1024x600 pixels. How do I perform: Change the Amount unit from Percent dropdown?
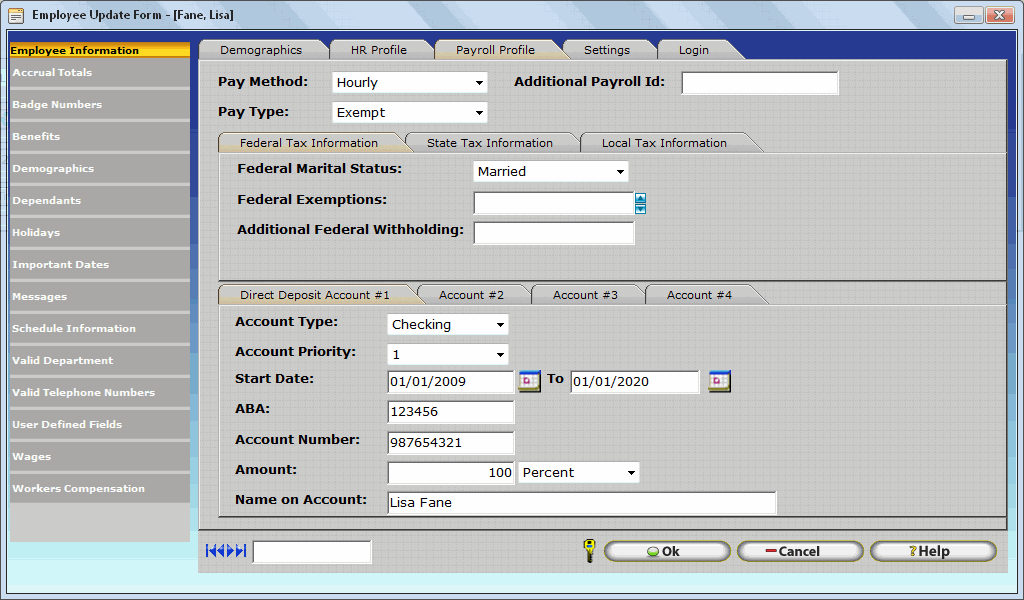[x=631, y=472]
